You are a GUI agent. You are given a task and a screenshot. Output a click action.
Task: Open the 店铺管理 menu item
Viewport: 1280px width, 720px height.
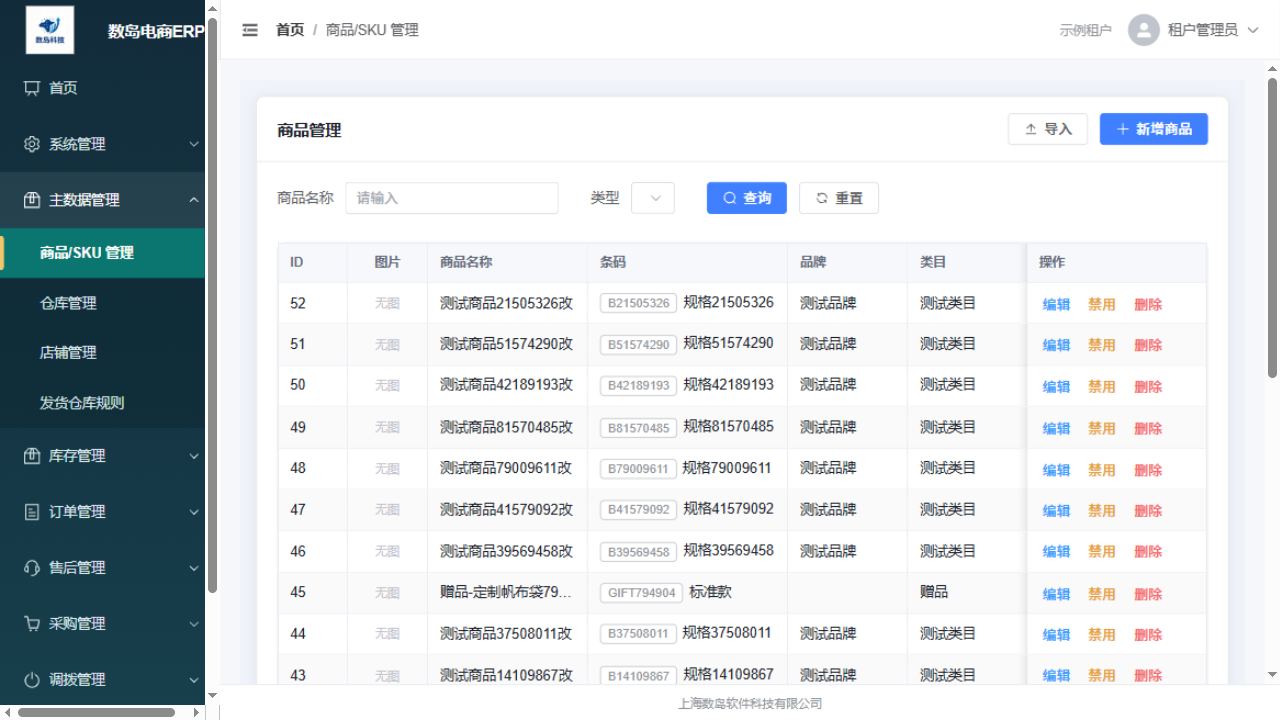click(x=102, y=353)
